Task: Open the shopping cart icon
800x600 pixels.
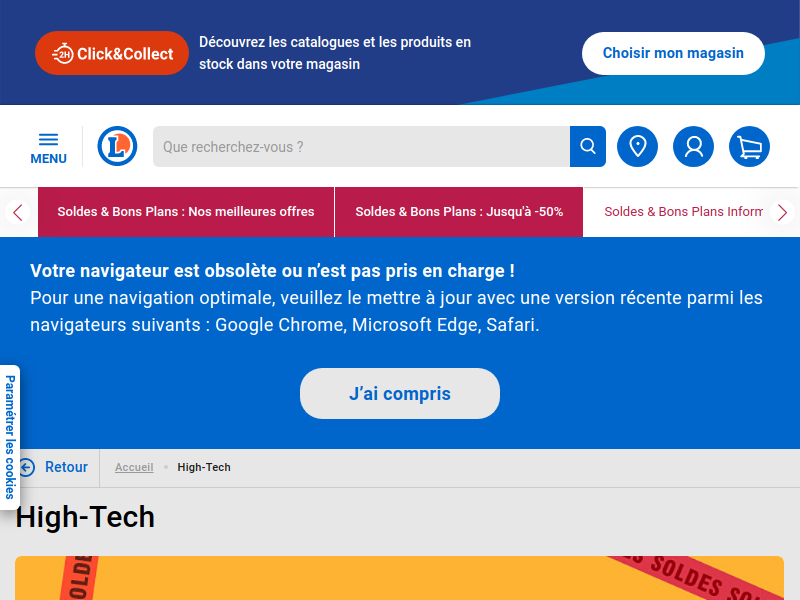Action: [749, 146]
